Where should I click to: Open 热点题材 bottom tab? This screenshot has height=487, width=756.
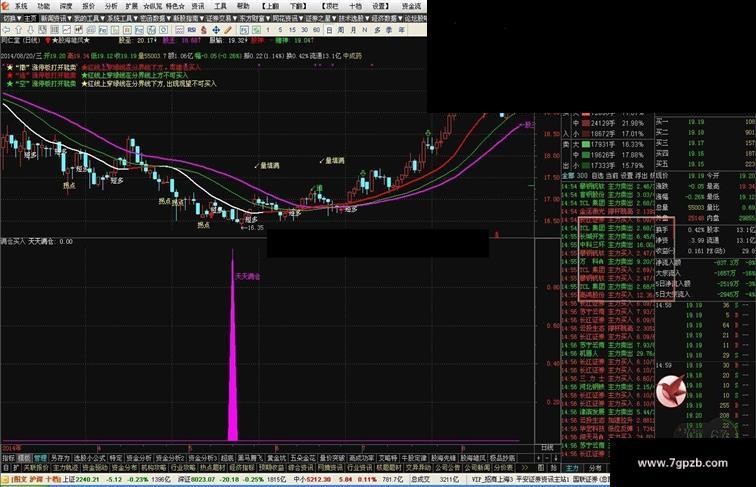pyautogui.click(x=213, y=468)
